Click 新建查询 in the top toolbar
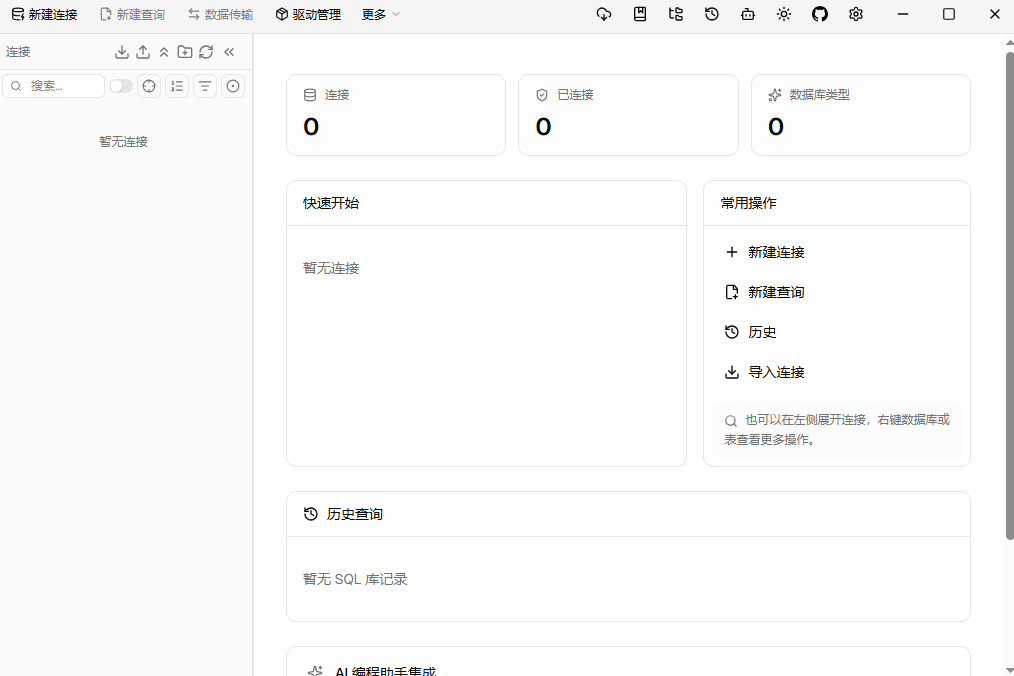The image size is (1014, 676). [x=133, y=14]
